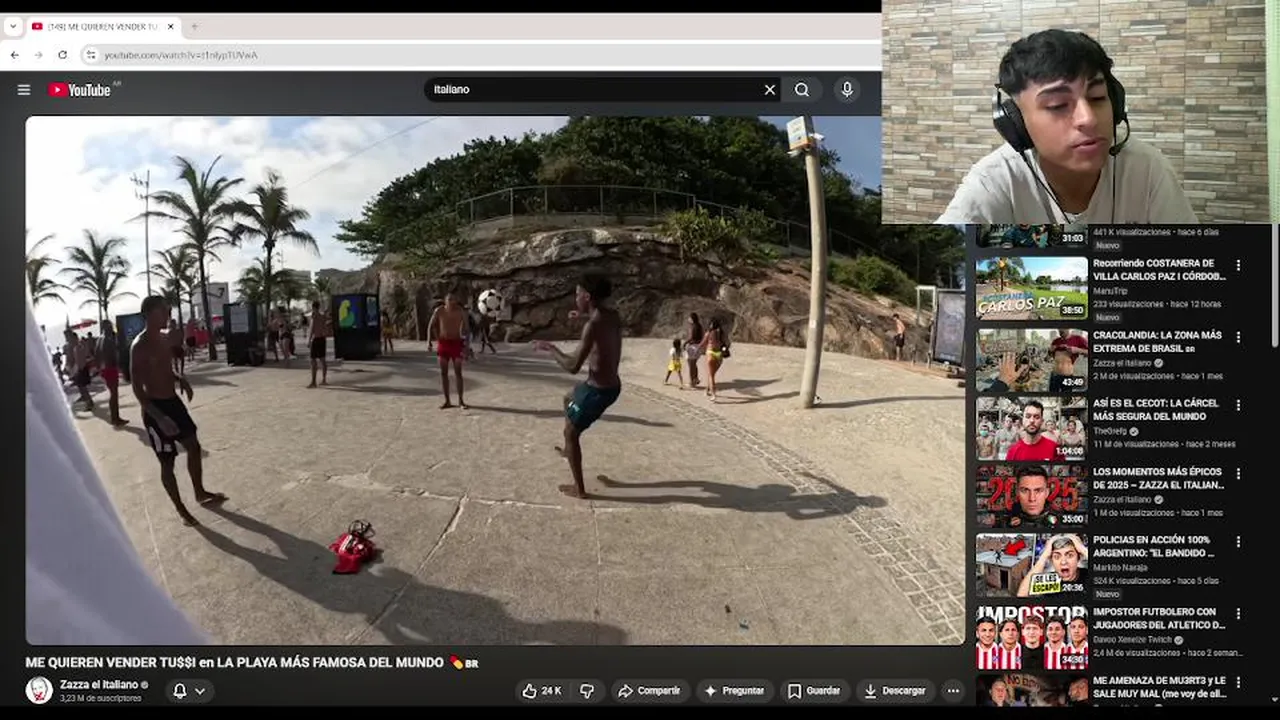Share the video via Compartir button
Image resolution: width=1280 pixels, height=720 pixels.
(x=649, y=691)
